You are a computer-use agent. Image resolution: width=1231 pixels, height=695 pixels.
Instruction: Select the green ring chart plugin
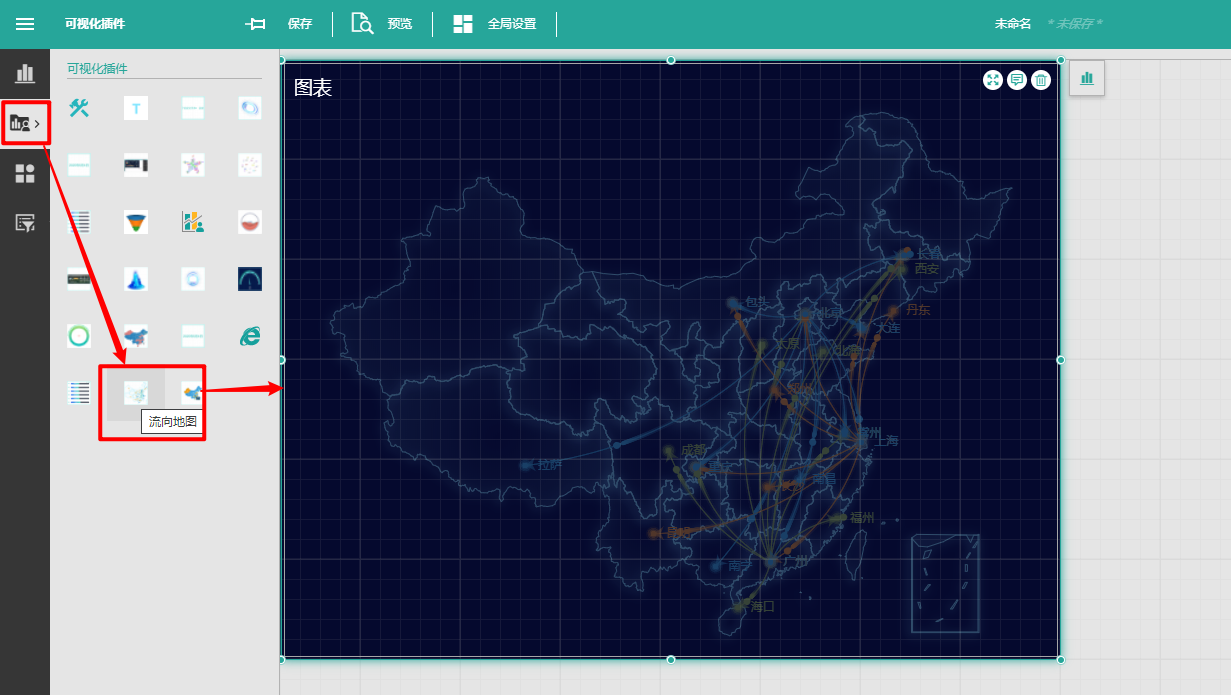[x=79, y=336]
